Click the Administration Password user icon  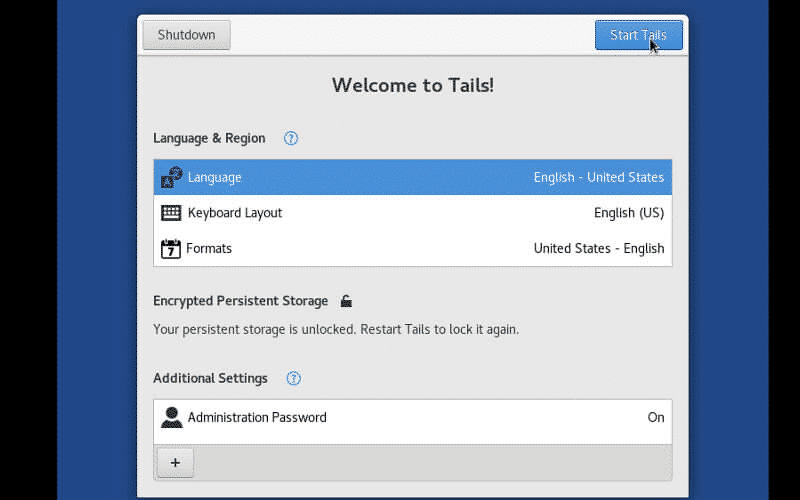pos(171,417)
